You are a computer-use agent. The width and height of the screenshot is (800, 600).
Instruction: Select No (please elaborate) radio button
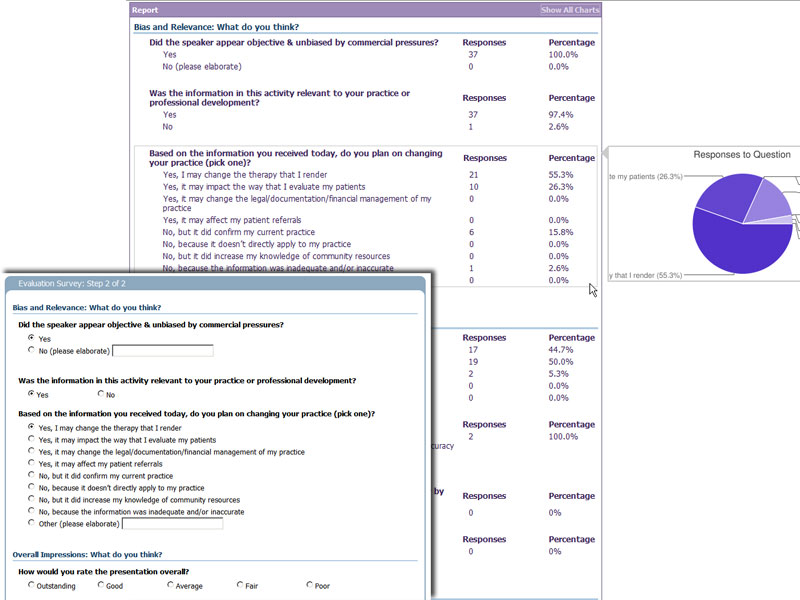[32, 349]
